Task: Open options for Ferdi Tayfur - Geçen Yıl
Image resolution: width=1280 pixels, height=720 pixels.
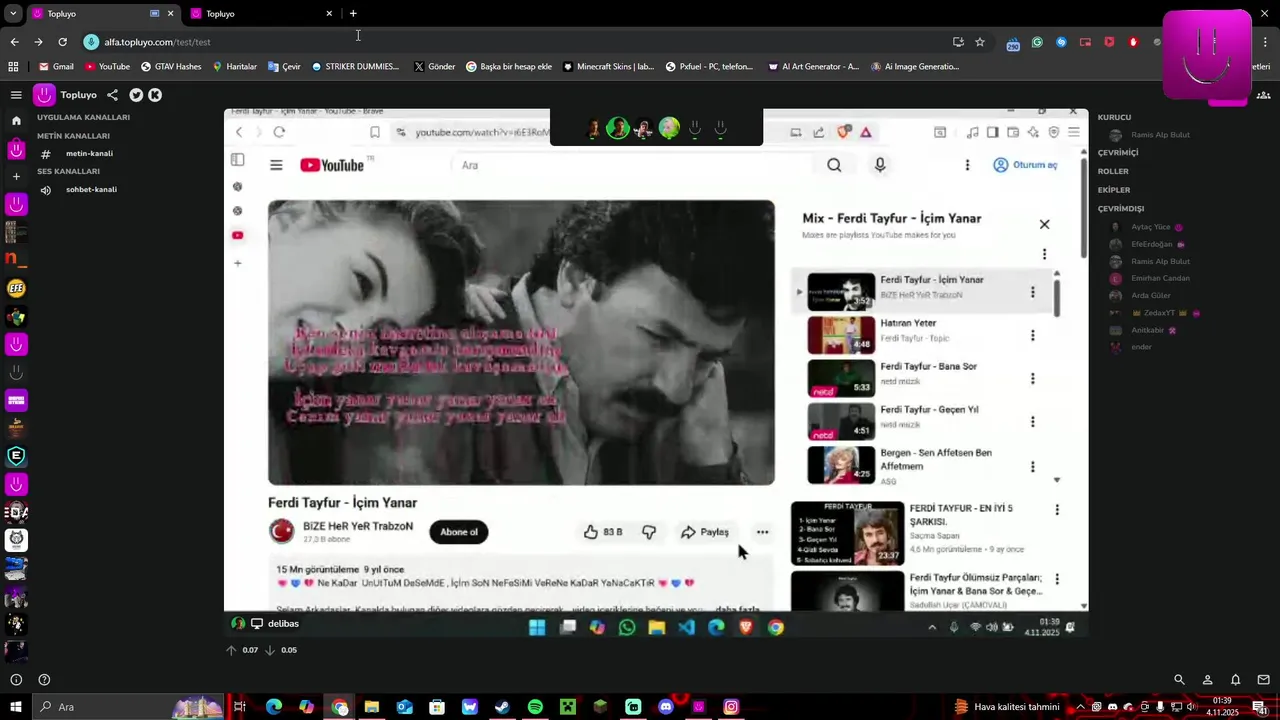Action: (x=1033, y=422)
